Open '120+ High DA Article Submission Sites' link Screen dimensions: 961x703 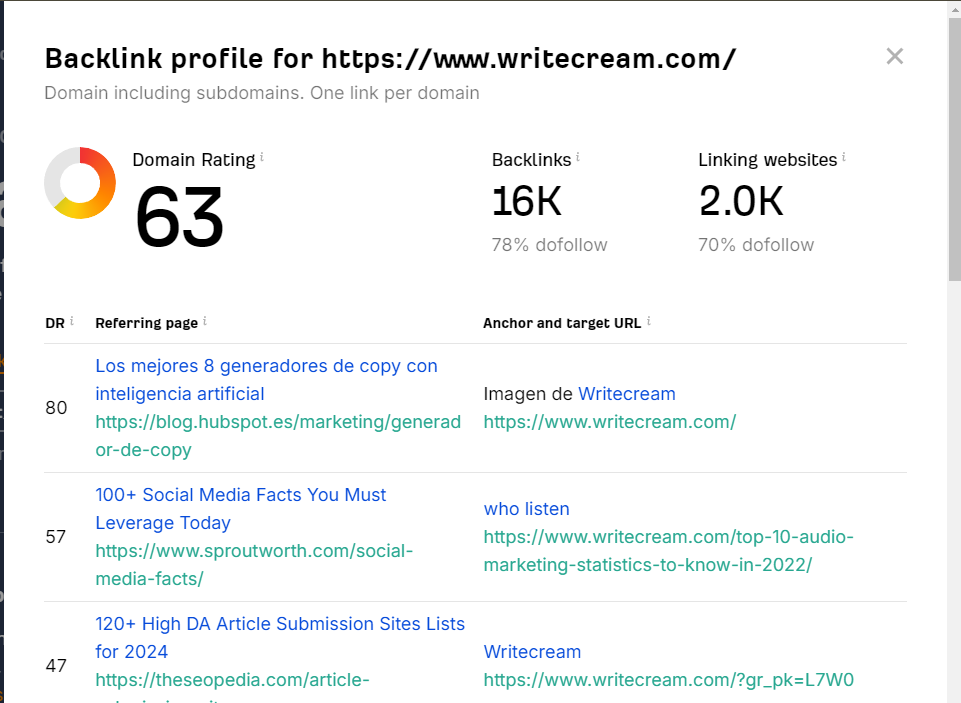[x=279, y=637]
